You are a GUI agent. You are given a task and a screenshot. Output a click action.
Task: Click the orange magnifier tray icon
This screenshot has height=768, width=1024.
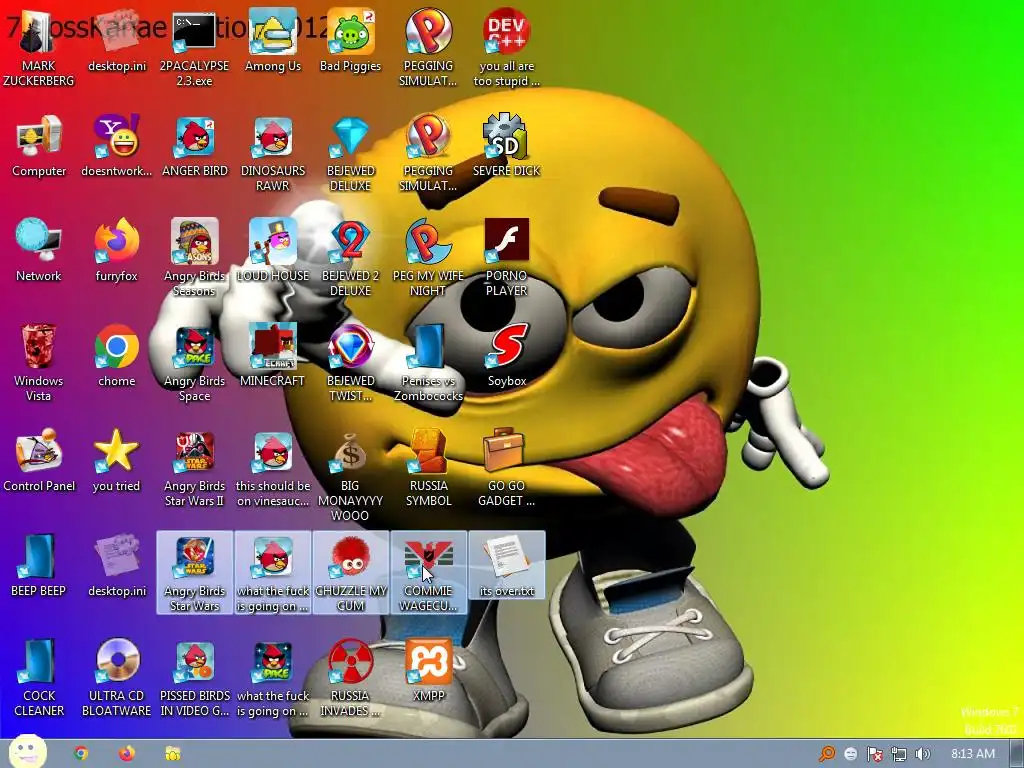827,754
